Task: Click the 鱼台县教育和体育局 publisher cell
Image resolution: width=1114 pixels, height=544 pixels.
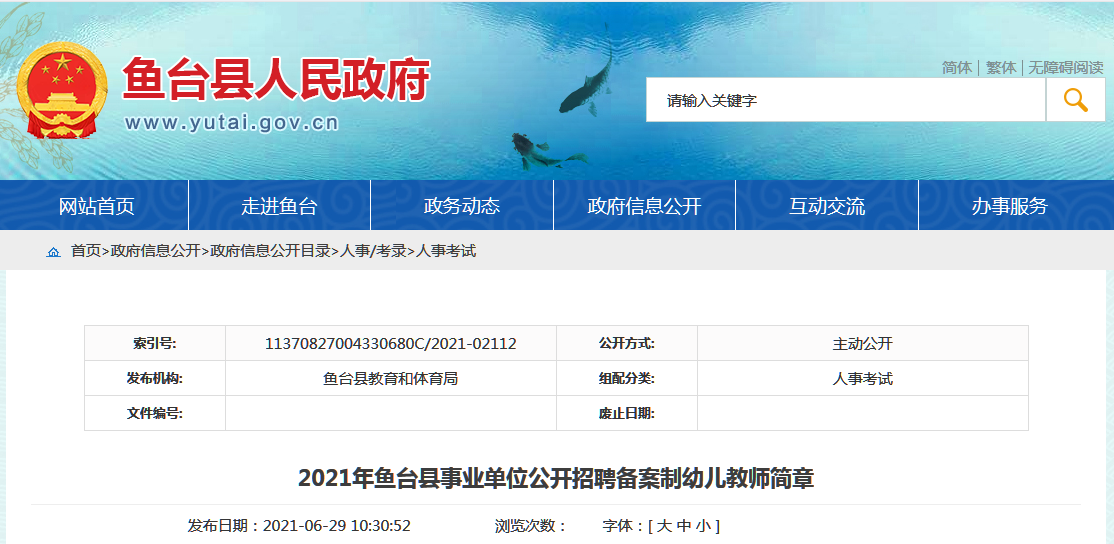Action: pos(391,379)
